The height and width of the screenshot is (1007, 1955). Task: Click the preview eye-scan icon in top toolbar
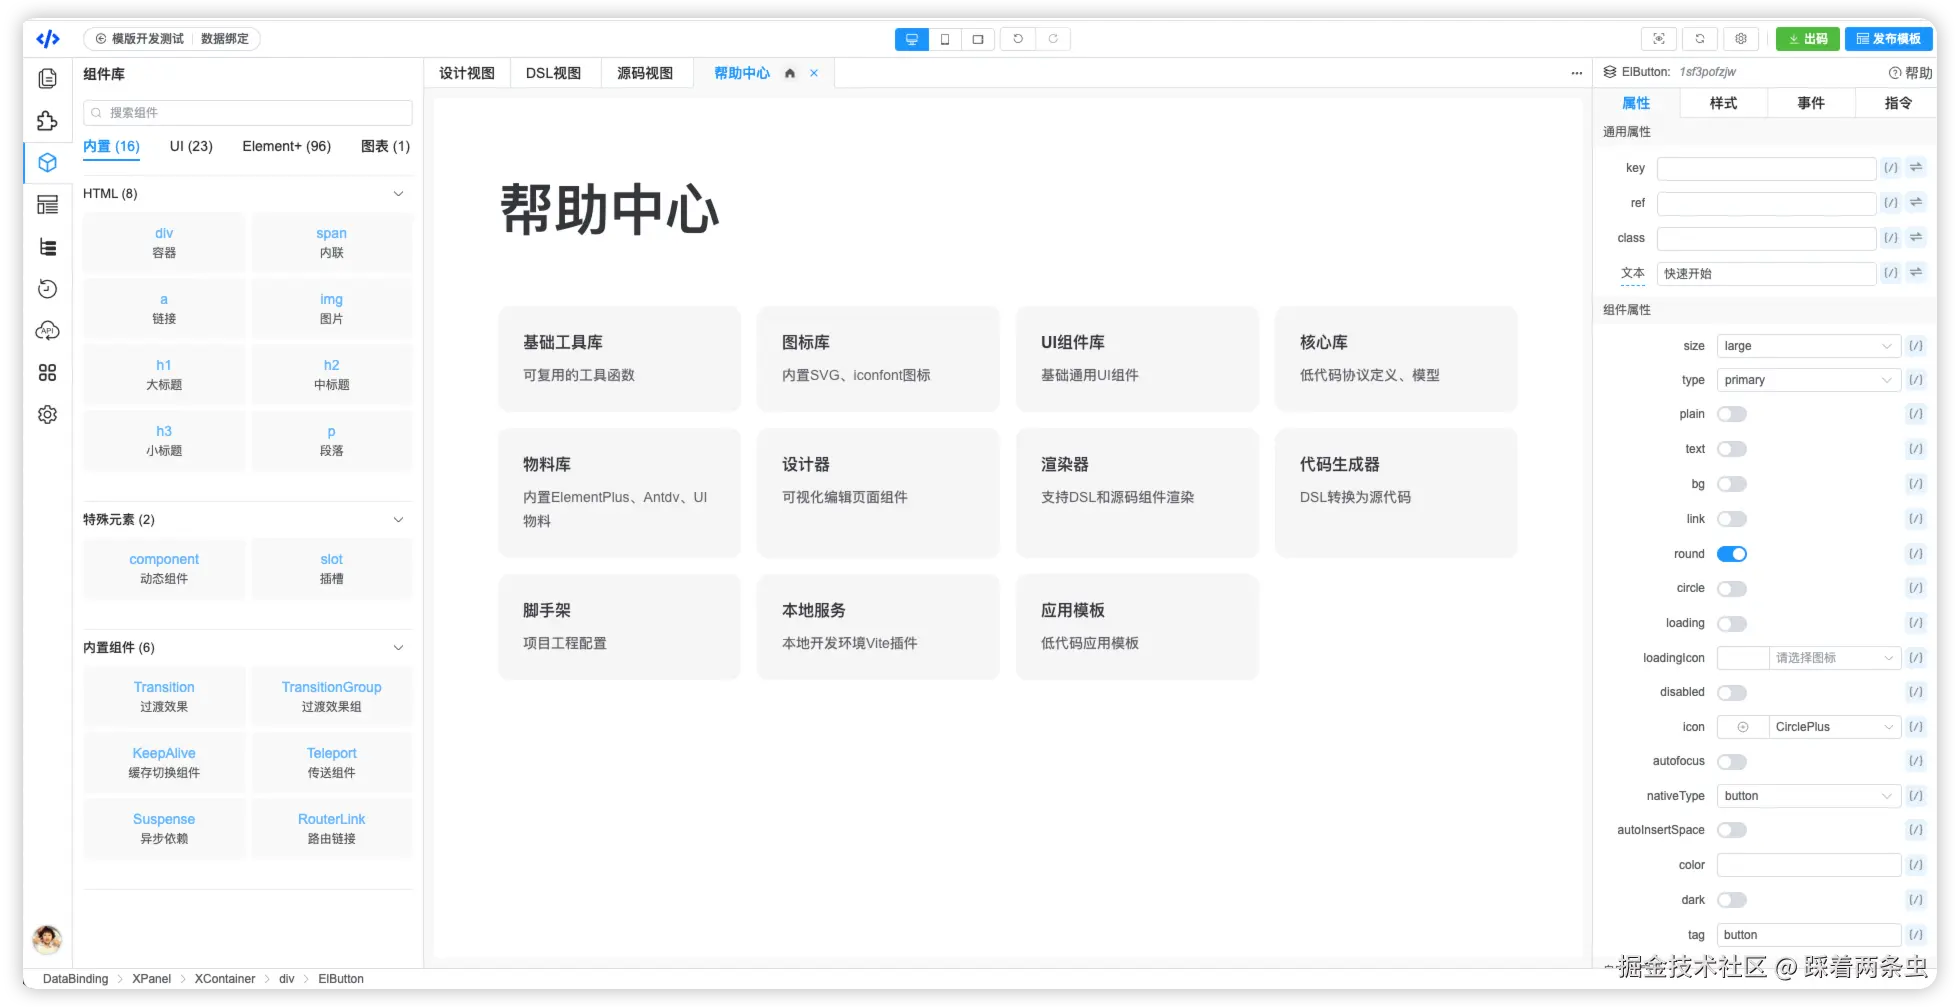(1659, 39)
